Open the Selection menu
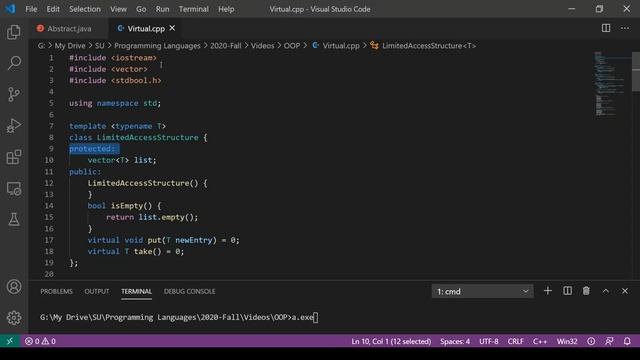The width and height of the screenshot is (640, 360). [84, 9]
